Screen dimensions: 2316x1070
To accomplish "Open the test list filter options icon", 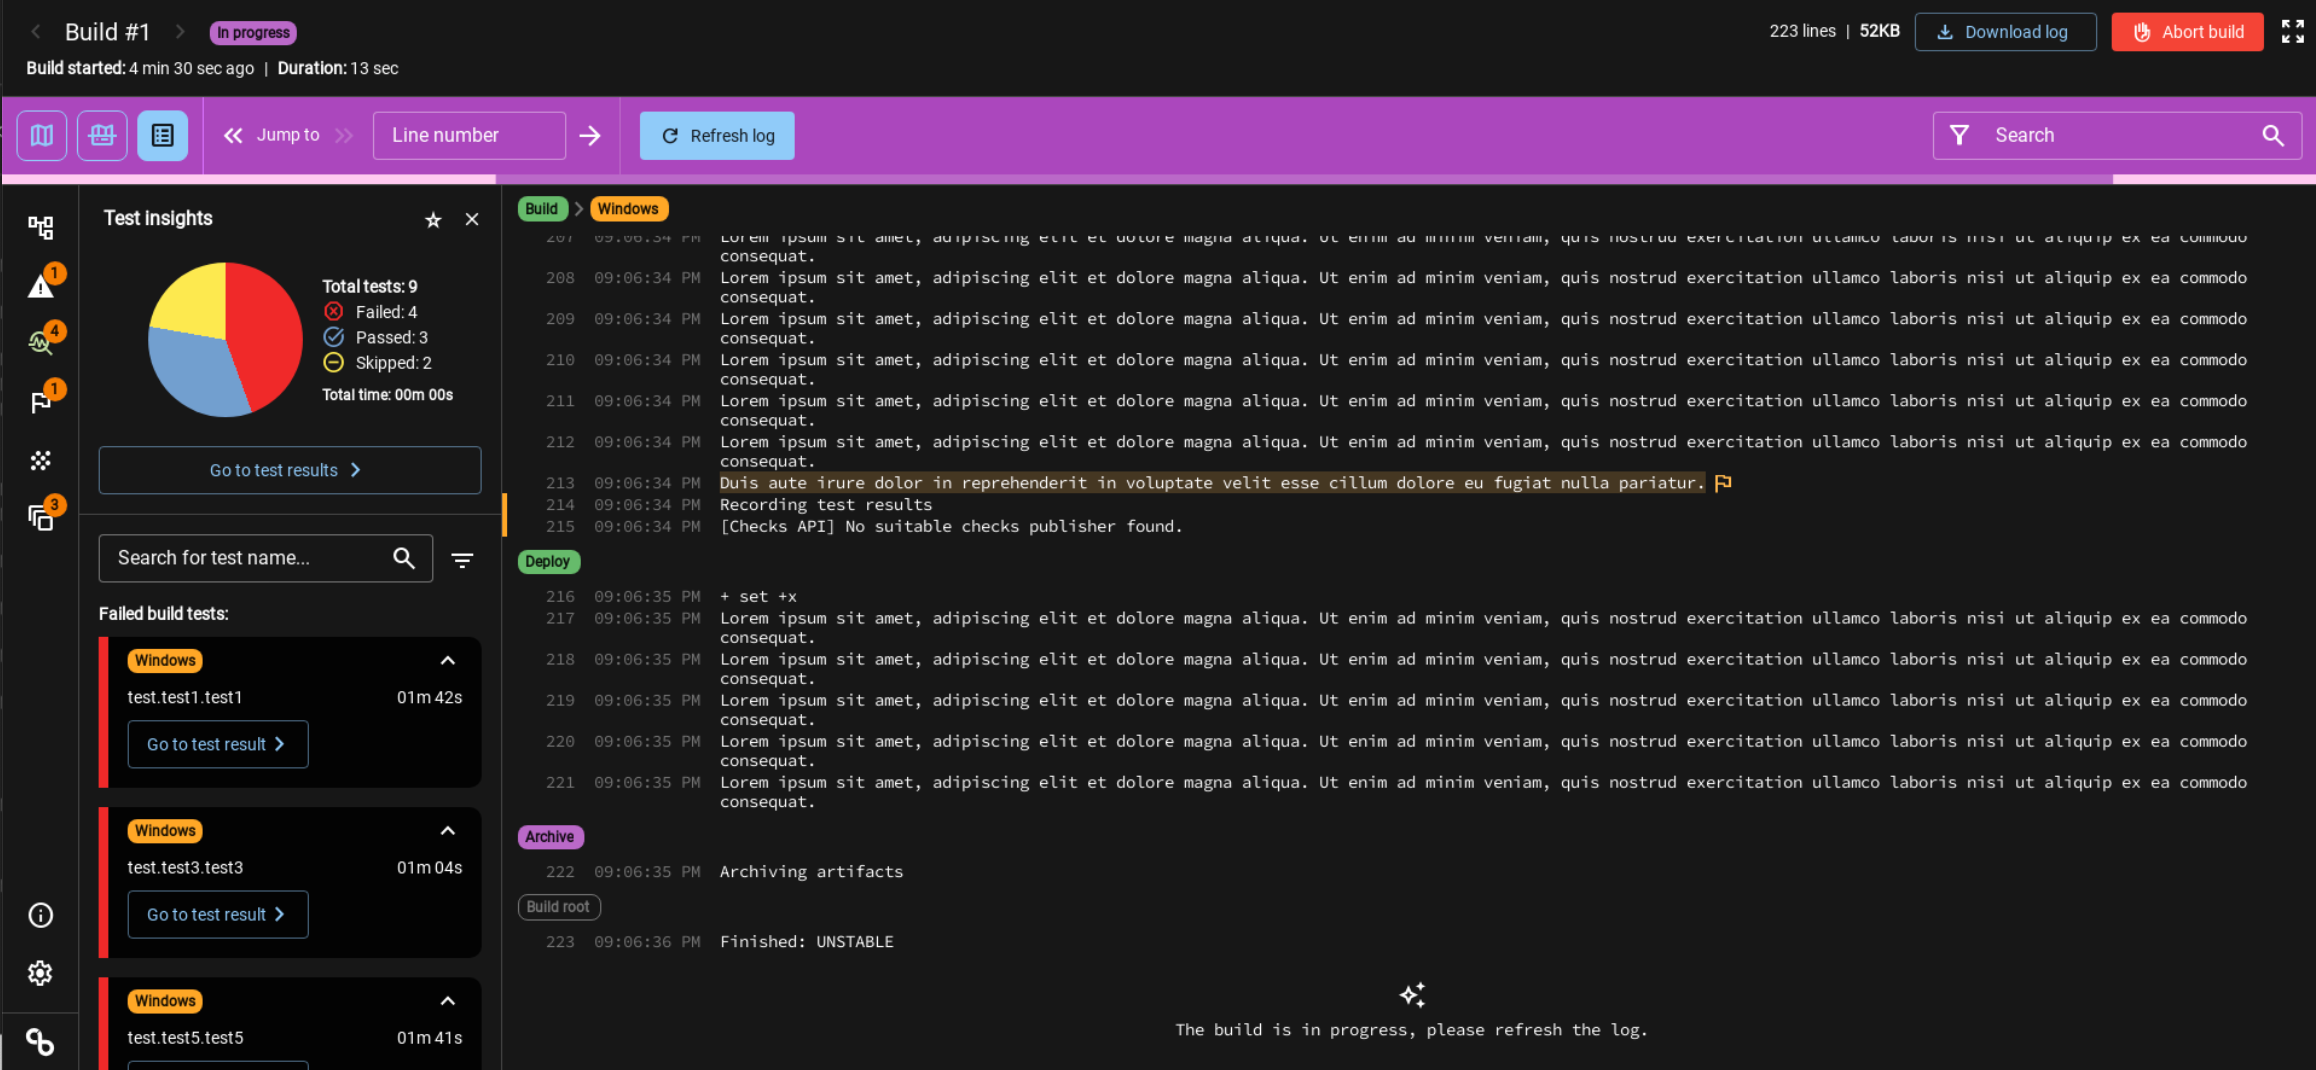I will click(462, 560).
